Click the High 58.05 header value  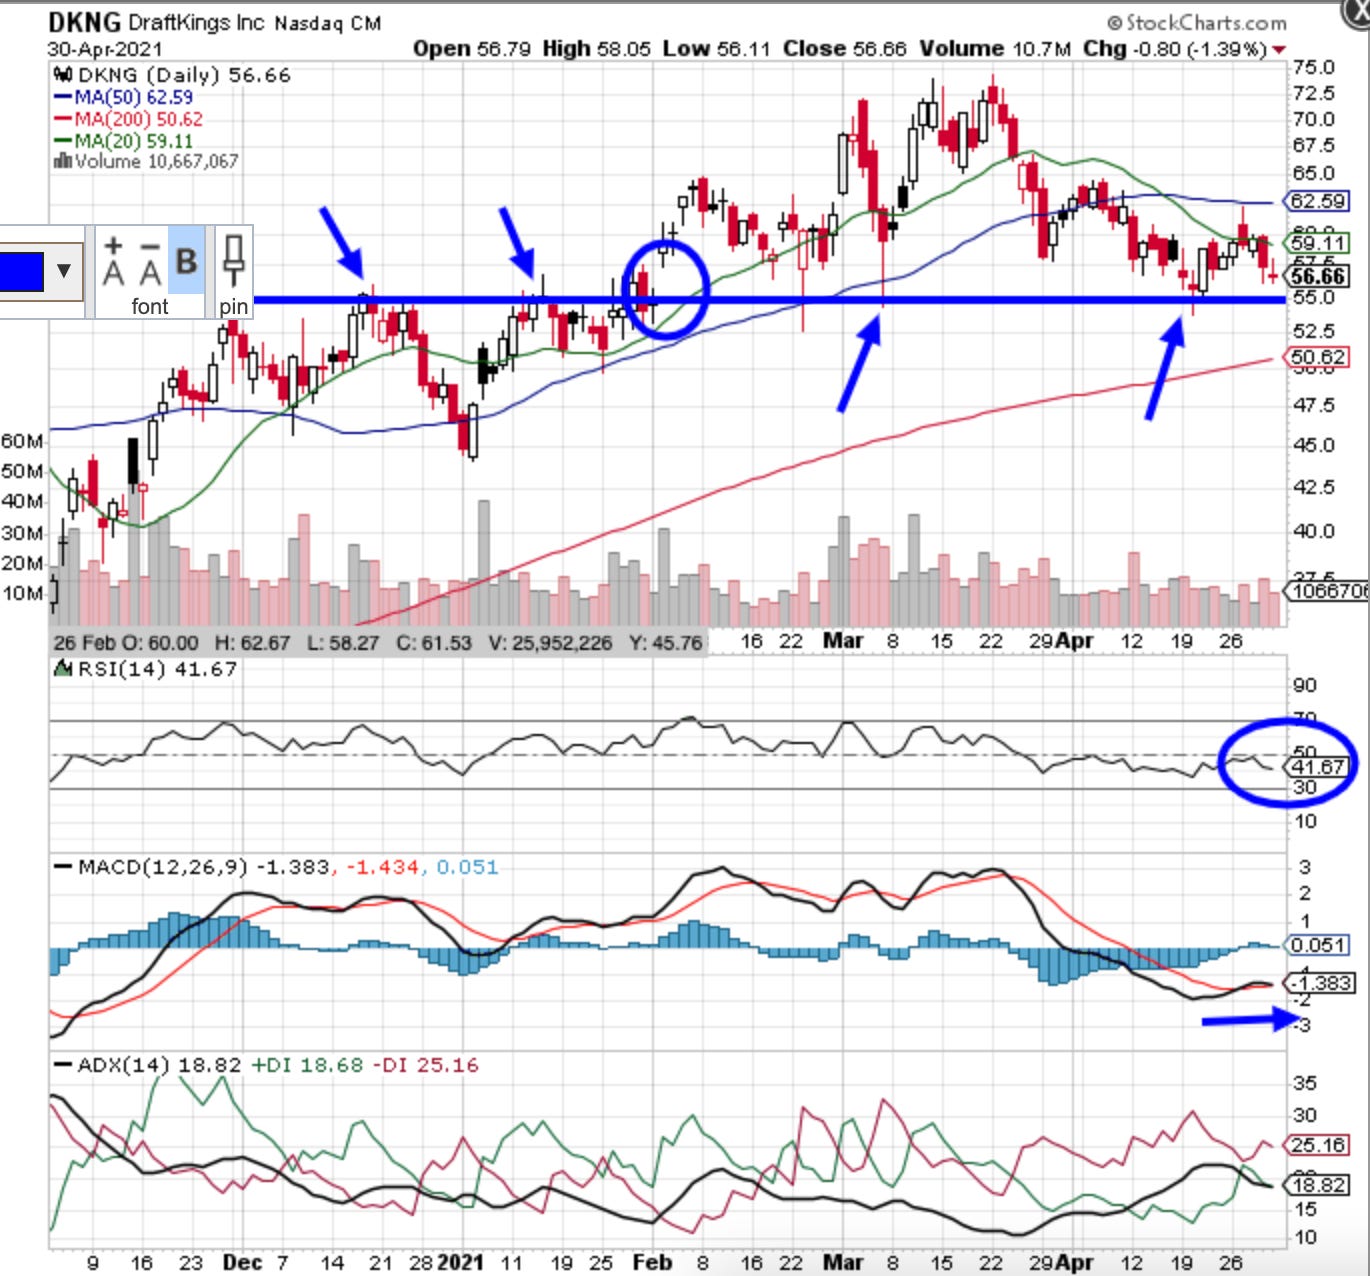[x=596, y=49]
